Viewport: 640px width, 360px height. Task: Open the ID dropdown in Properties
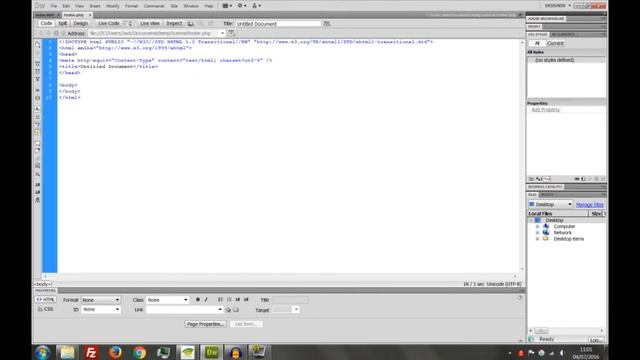(x=101, y=309)
